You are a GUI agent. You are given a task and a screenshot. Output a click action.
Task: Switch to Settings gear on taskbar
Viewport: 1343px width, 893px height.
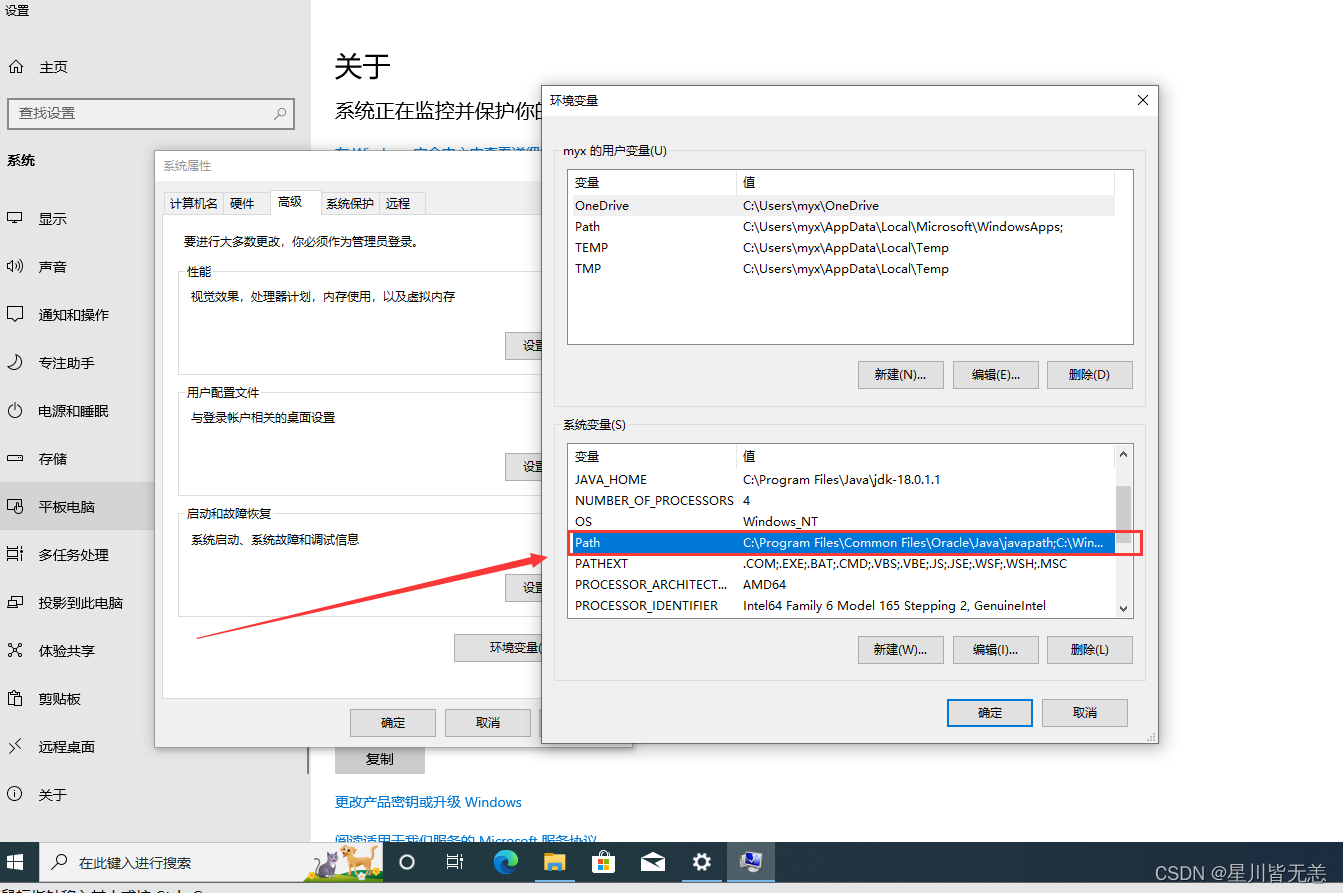[x=702, y=862]
